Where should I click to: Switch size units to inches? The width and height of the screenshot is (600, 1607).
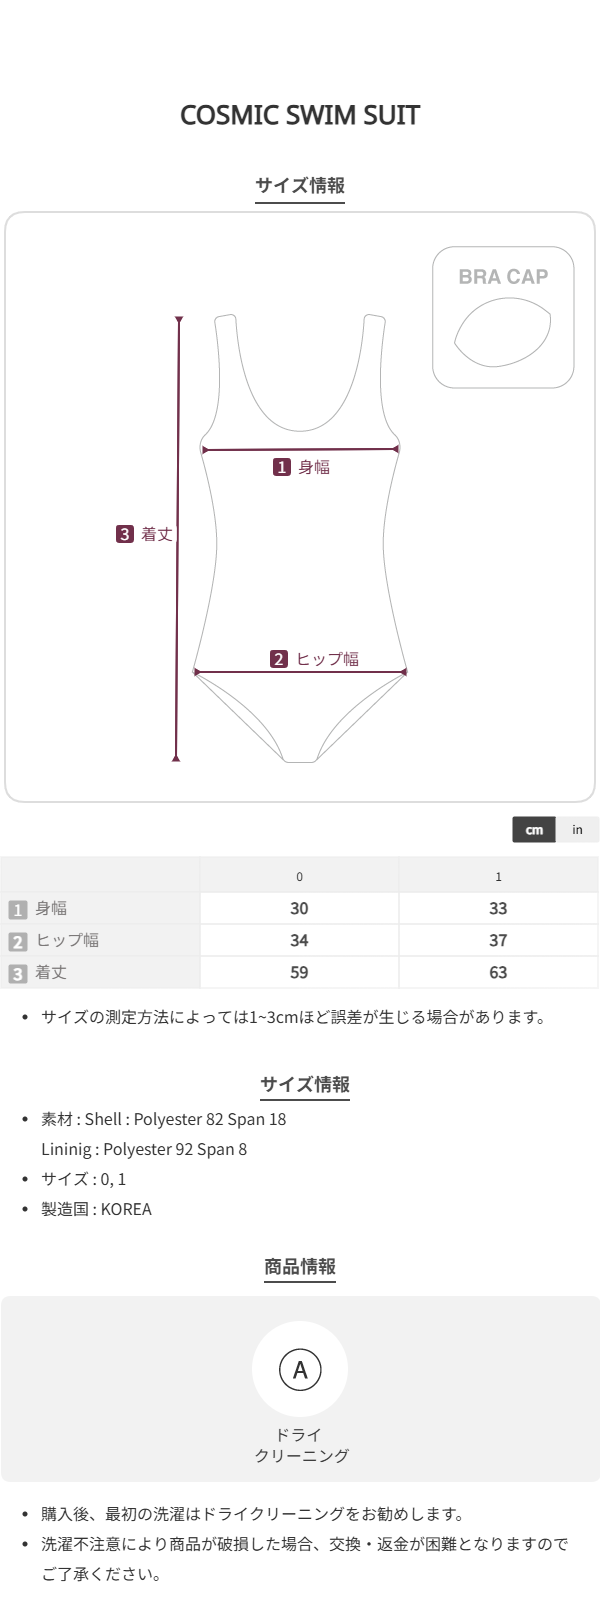click(x=577, y=830)
